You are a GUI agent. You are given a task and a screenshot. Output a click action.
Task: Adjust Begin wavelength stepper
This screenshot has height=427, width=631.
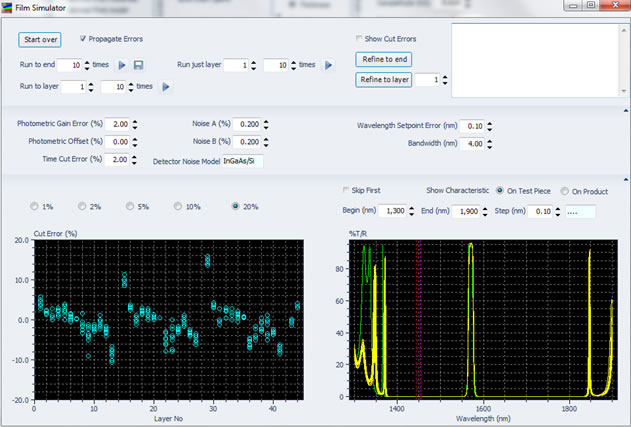(411, 211)
